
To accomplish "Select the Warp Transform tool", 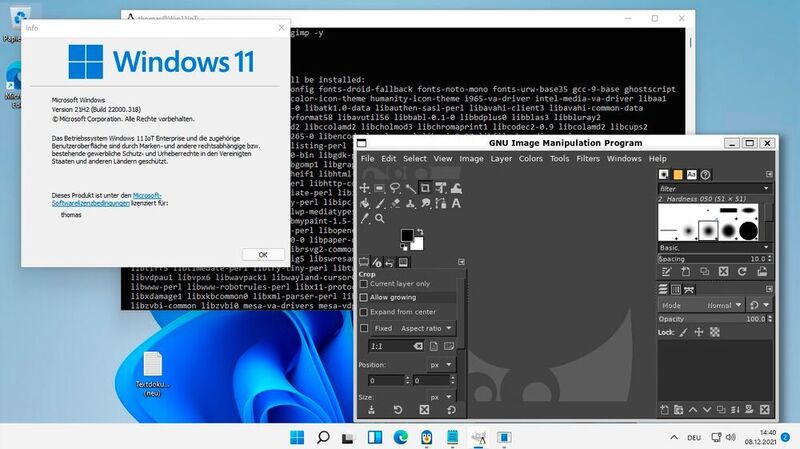I will pos(456,188).
